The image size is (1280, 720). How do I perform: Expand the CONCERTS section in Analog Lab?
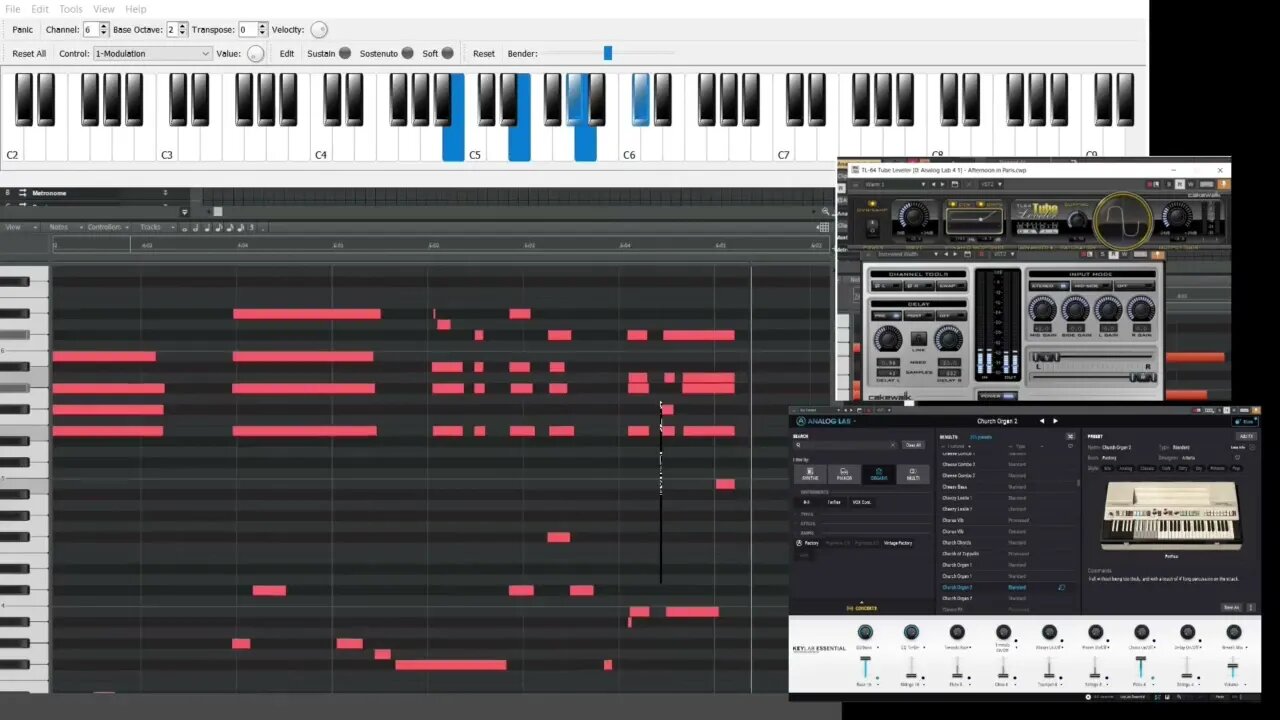point(862,608)
